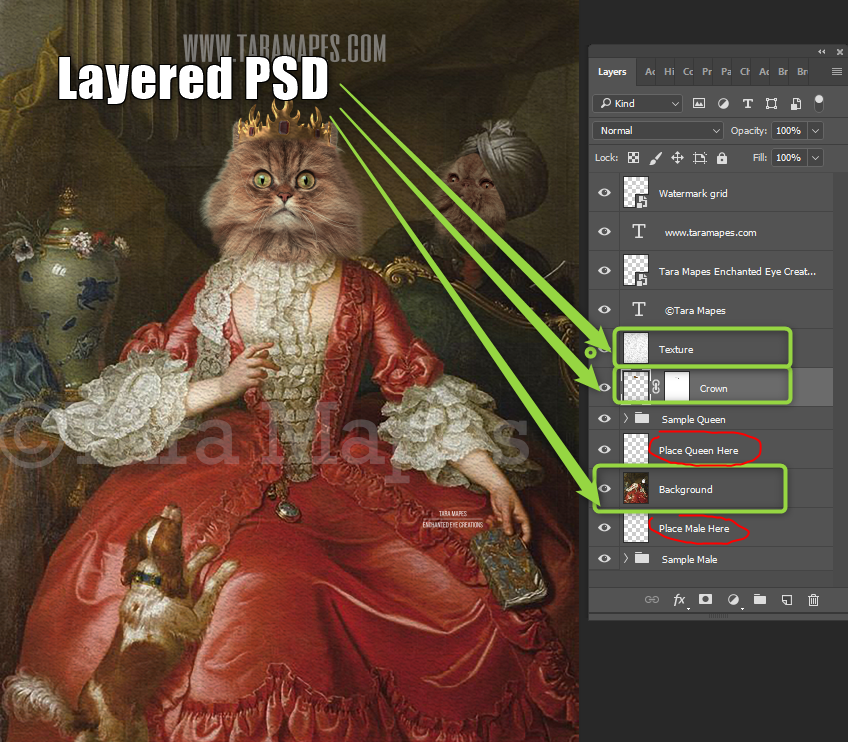Add a layer mask

pos(705,599)
